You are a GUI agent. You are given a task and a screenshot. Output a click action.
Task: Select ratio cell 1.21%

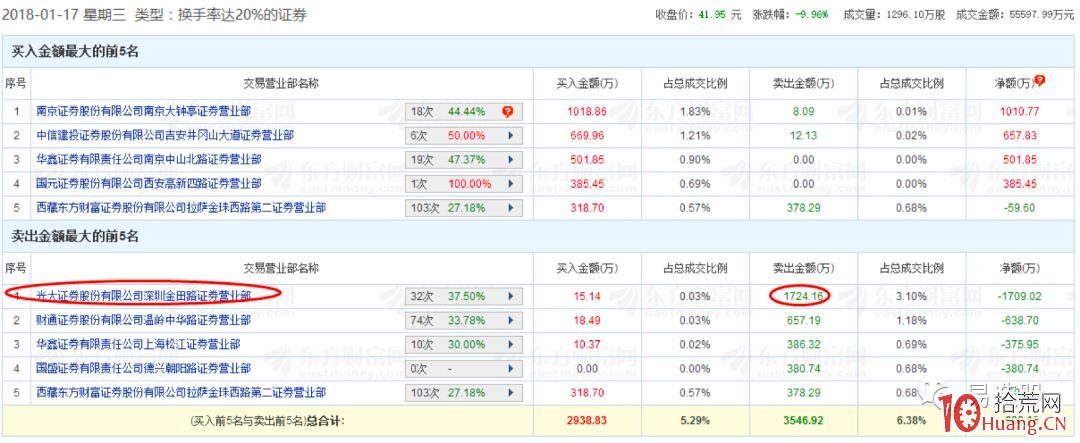coord(694,136)
